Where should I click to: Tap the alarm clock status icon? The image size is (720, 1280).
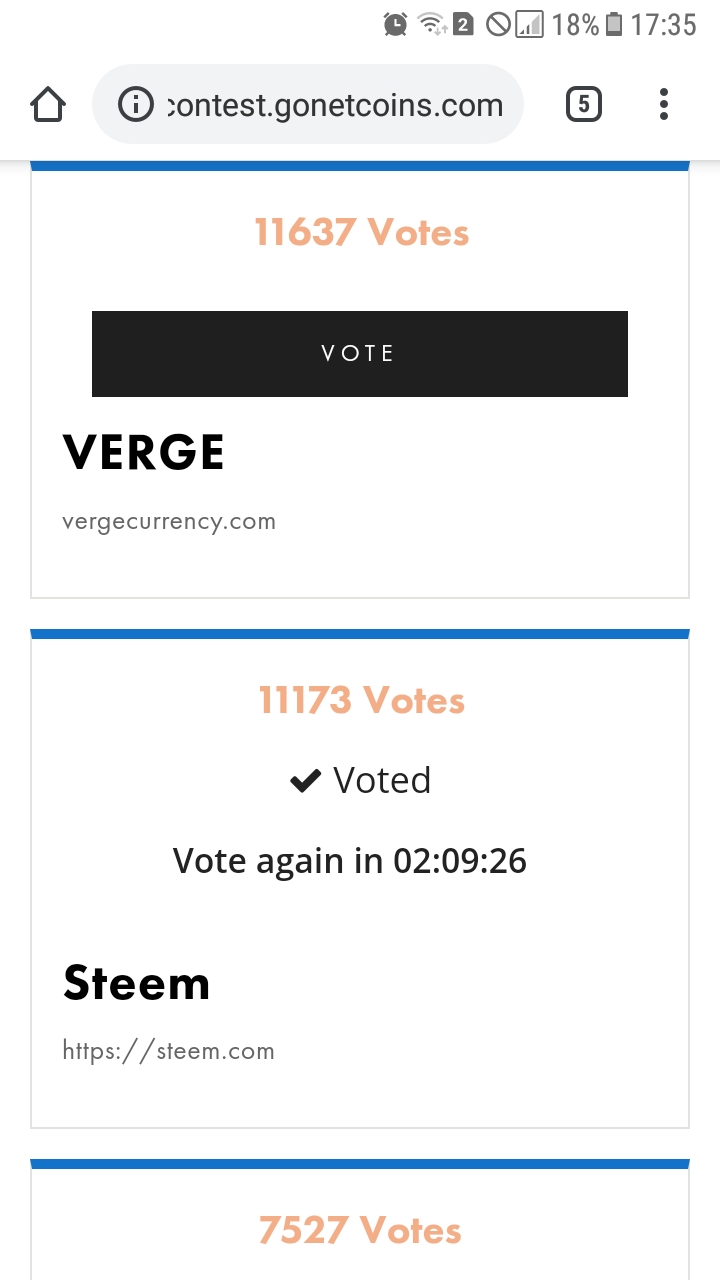[395, 24]
